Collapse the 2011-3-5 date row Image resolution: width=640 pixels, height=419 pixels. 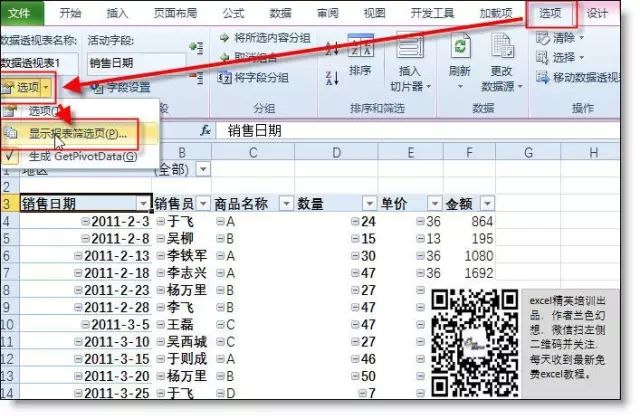(x=85, y=324)
